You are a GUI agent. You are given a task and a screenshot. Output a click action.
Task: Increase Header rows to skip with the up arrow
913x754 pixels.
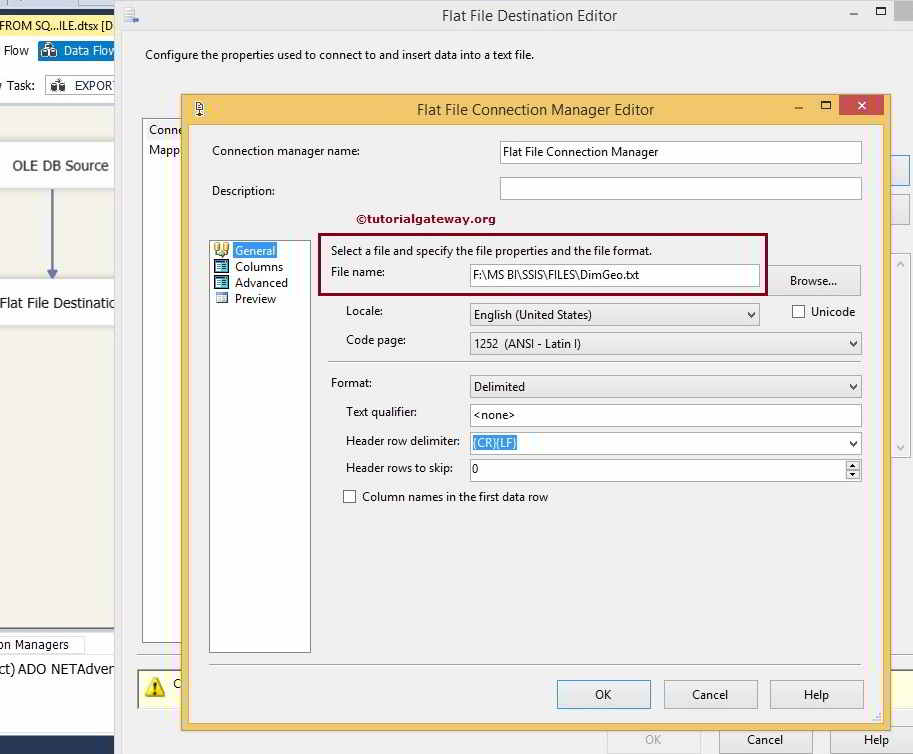(x=854, y=465)
